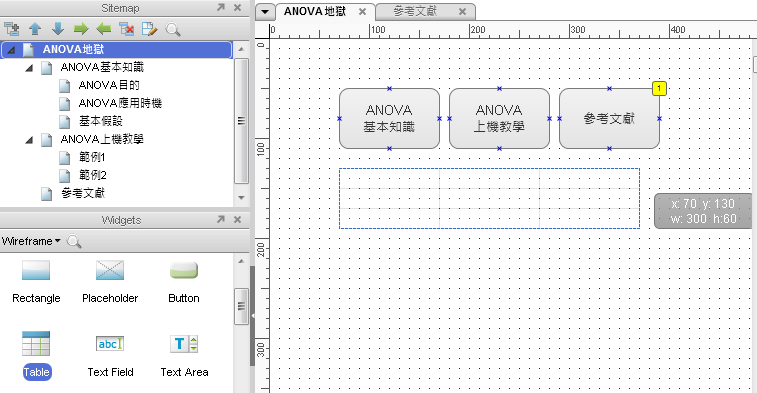
Task: Move page up with blue up arrow
Action: 35,29
